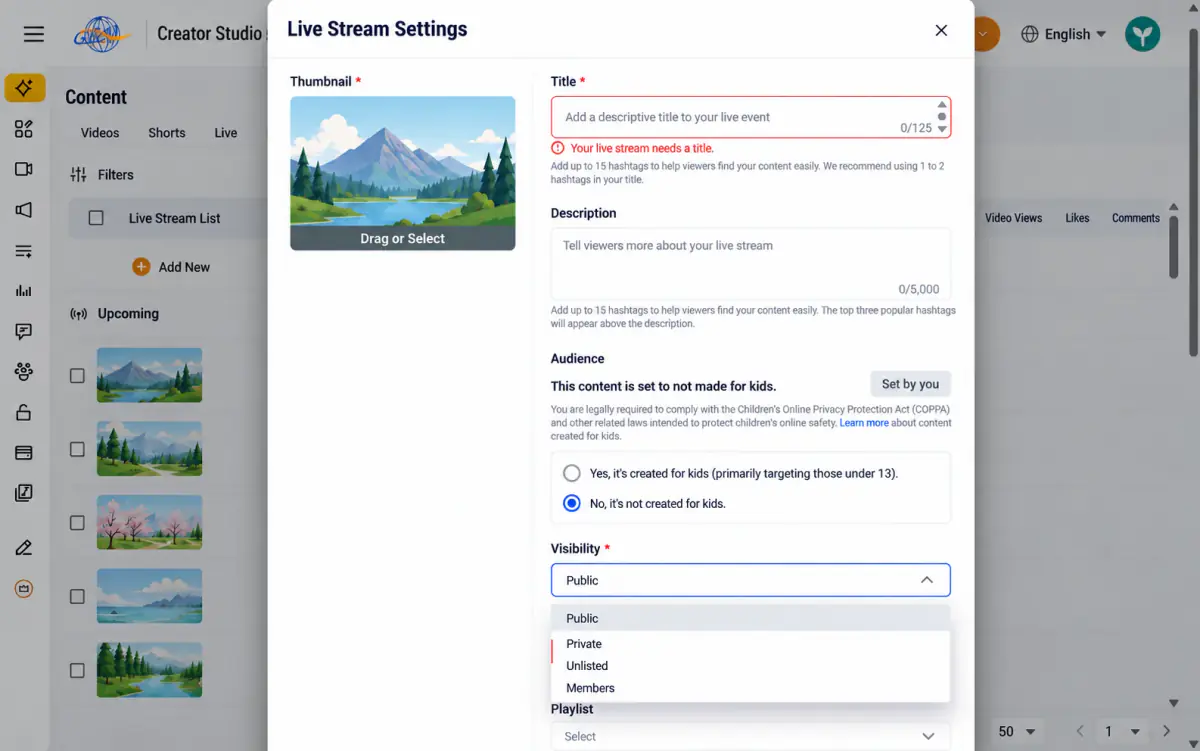
Task: Close the Live Stream Settings dialog
Action: [941, 30]
